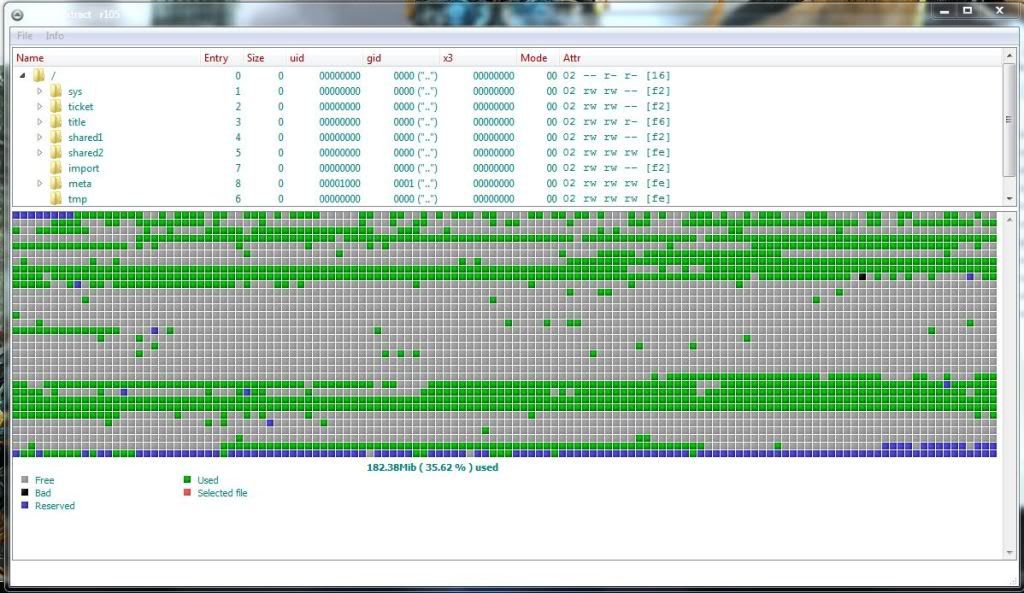Screen dimensions: 1024x593
Task: Expand the title folder node
Action: click(x=40, y=122)
